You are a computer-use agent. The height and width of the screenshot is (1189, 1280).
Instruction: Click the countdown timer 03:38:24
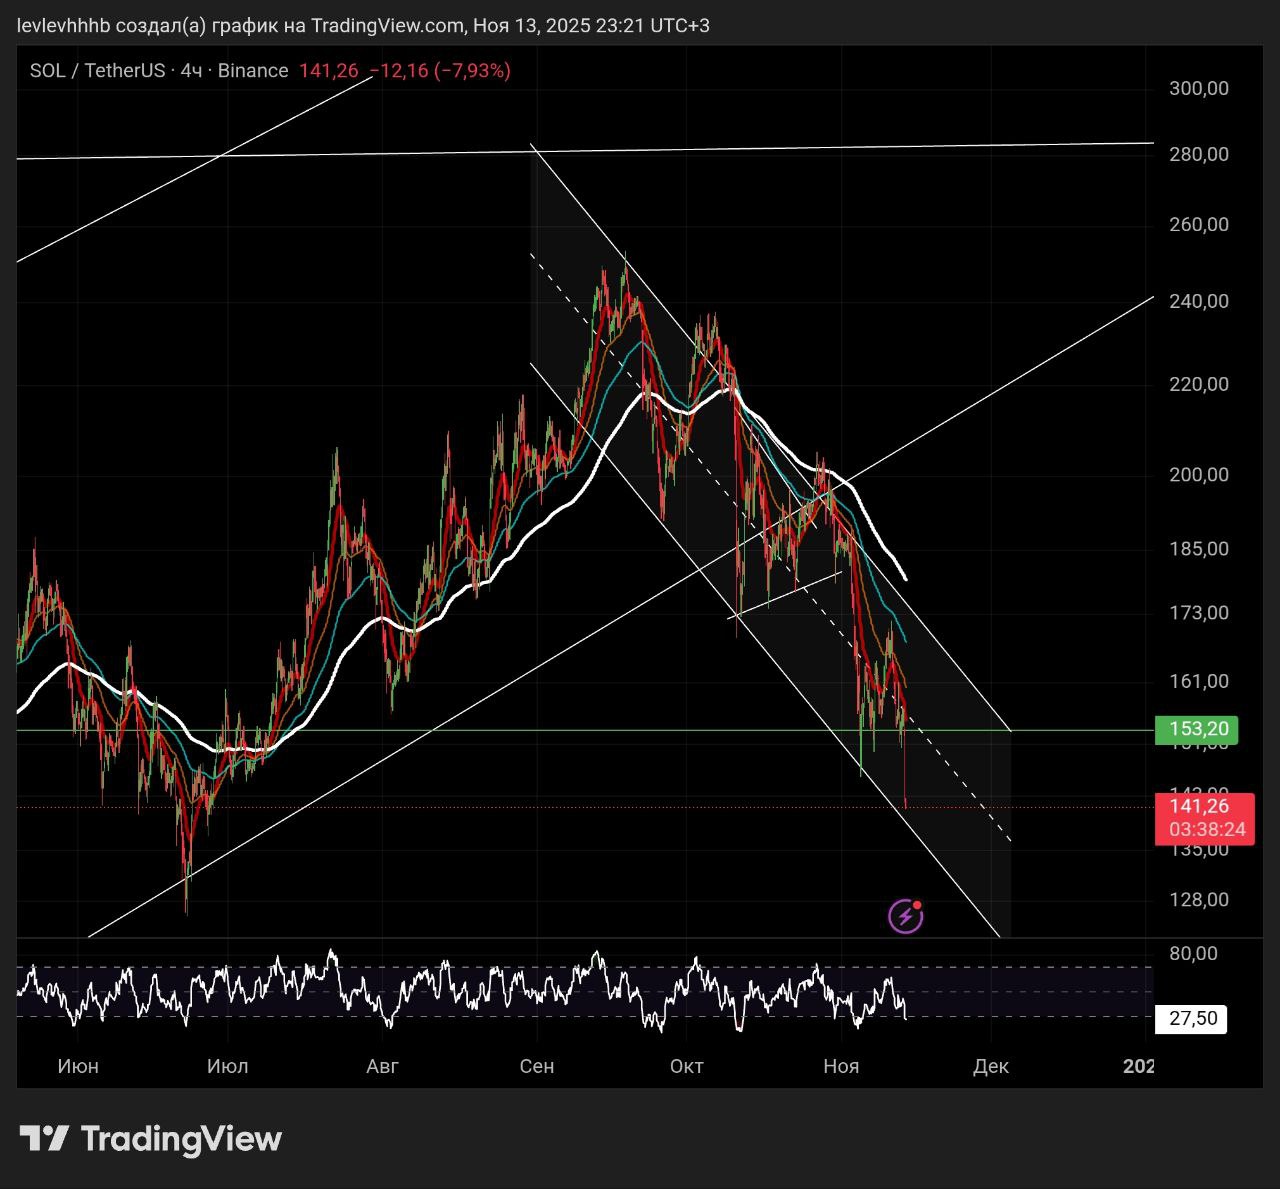click(x=1207, y=830)
